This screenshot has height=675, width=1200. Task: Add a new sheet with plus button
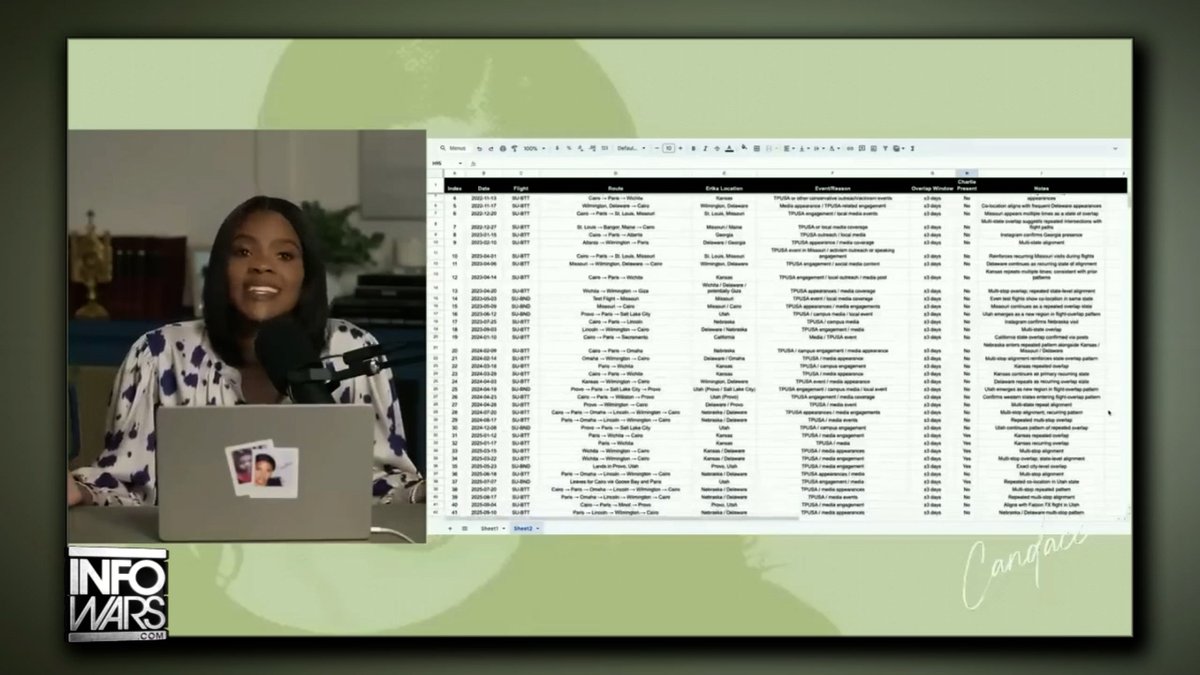click(449, 527)
